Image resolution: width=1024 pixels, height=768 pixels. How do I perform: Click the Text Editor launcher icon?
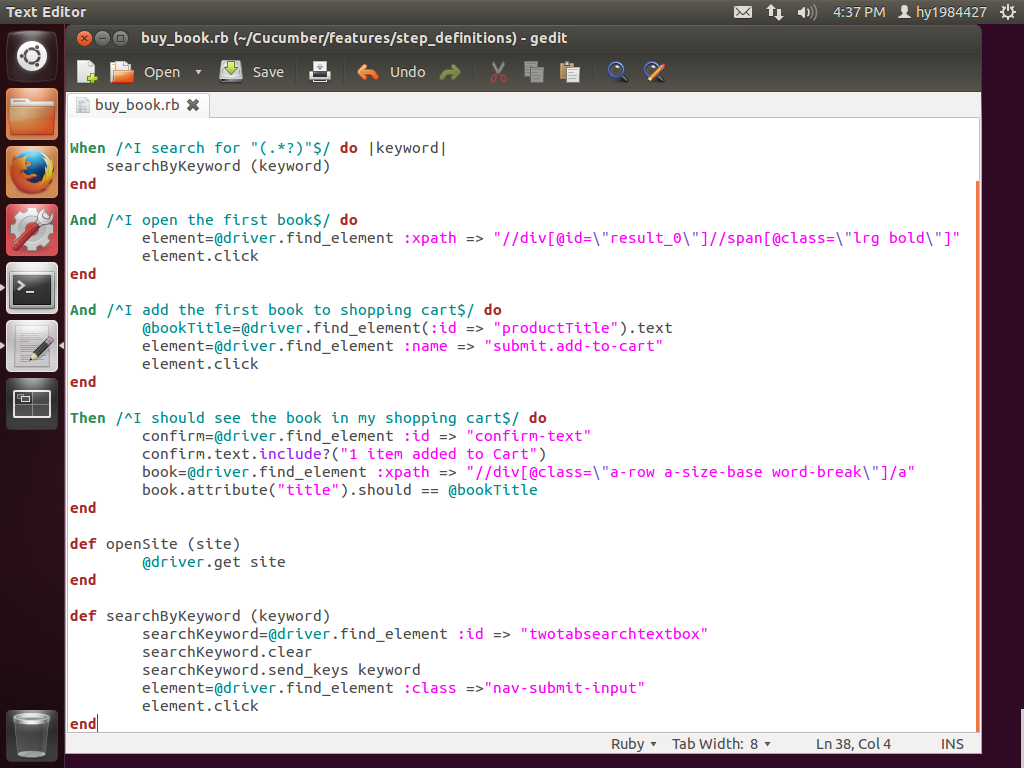click(x=32, y=346)
